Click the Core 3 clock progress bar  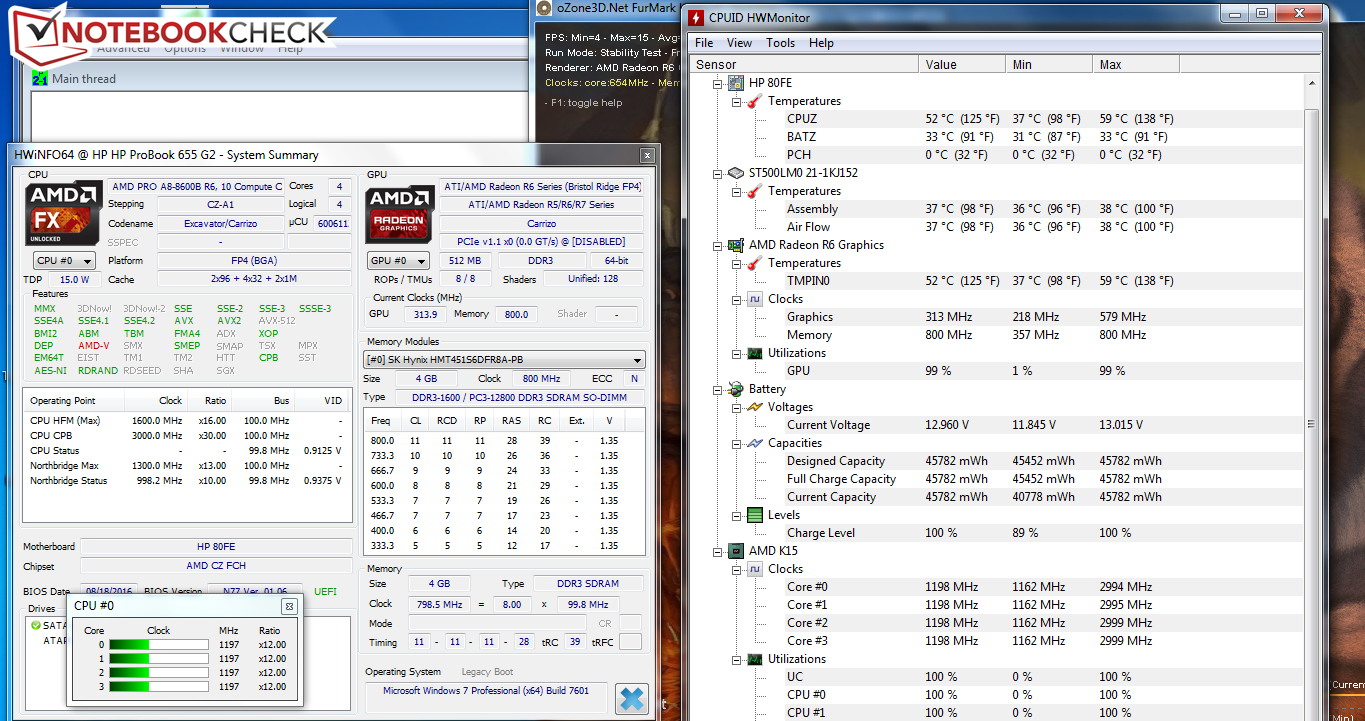click(157, 686)
